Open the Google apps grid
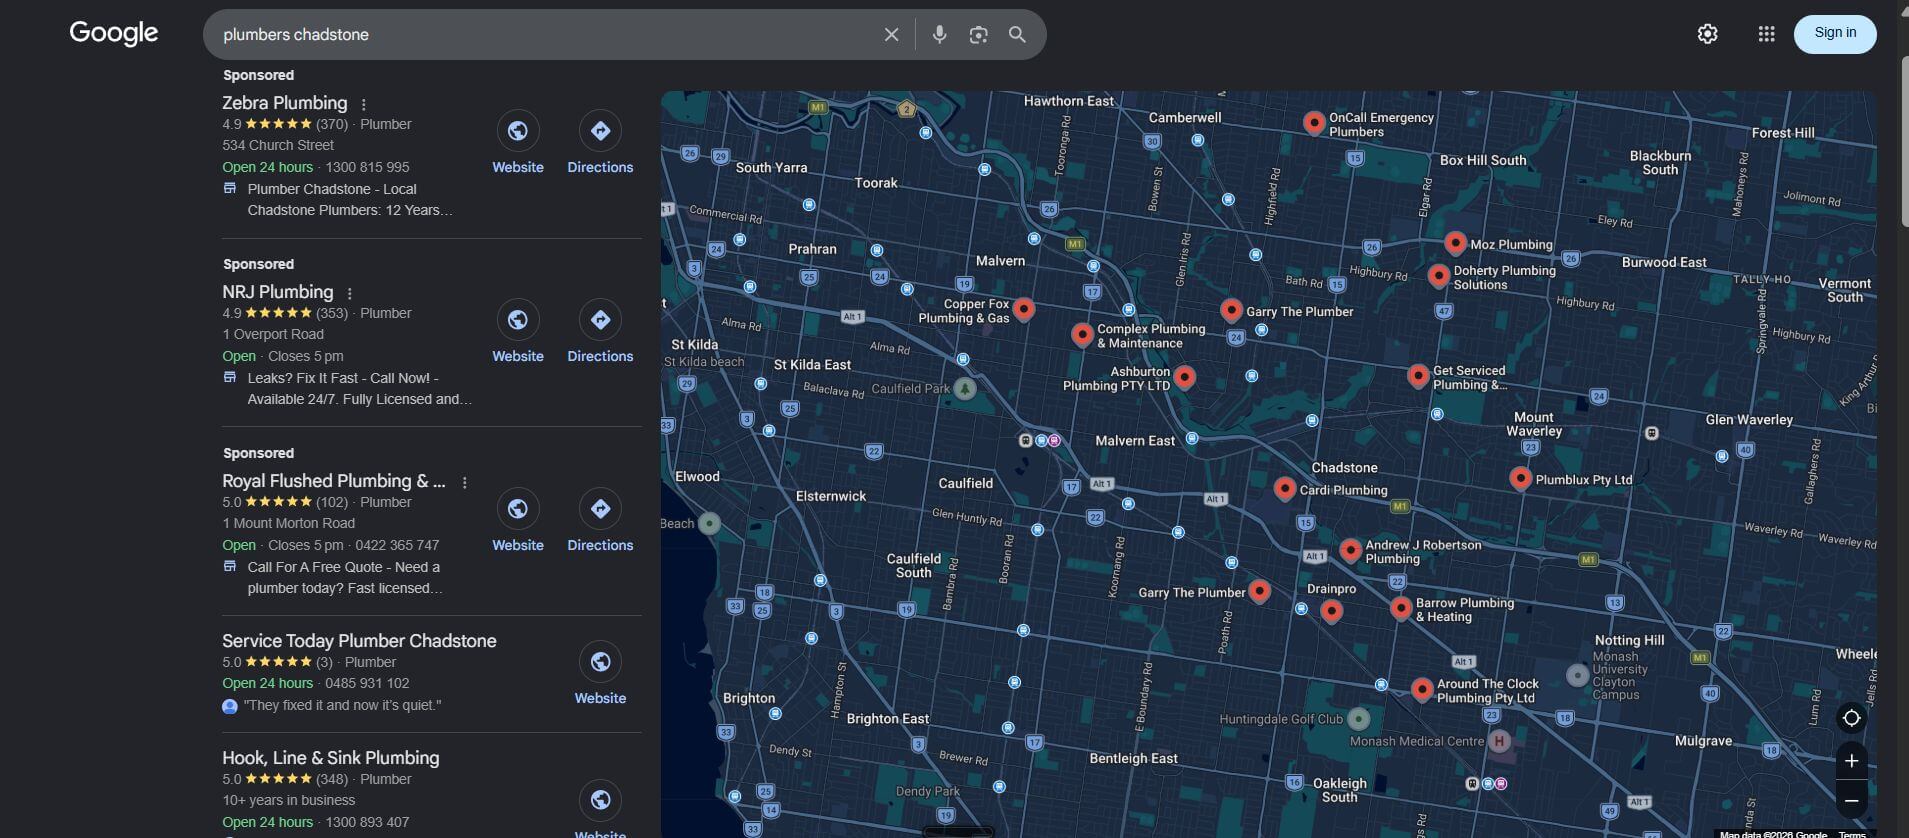The width and height of the screenshot is (1909, 838). pos(1766,34)
